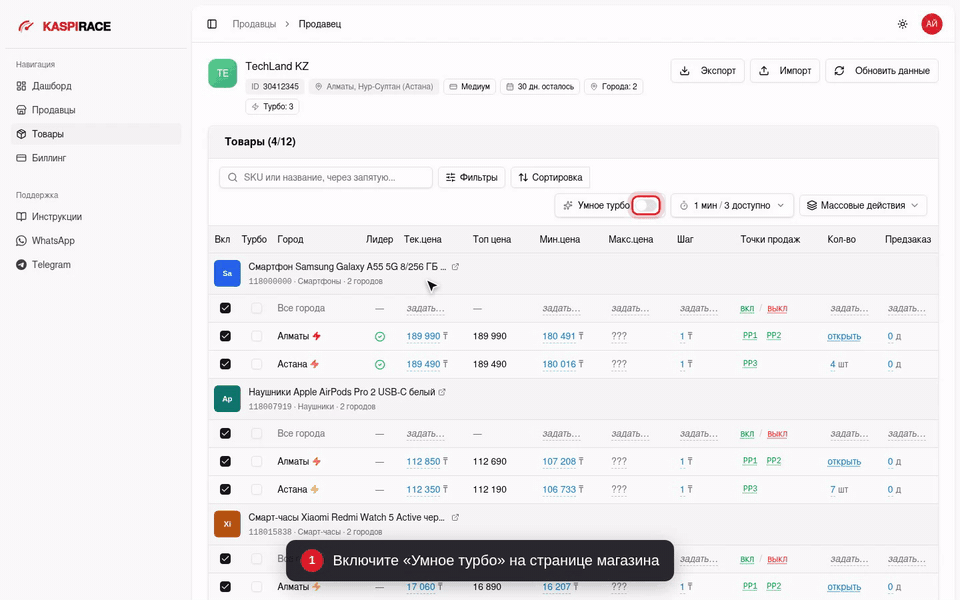Open the Фильтры panel
Viewport: 960px width, 600px height.
(x=471, y=178)
